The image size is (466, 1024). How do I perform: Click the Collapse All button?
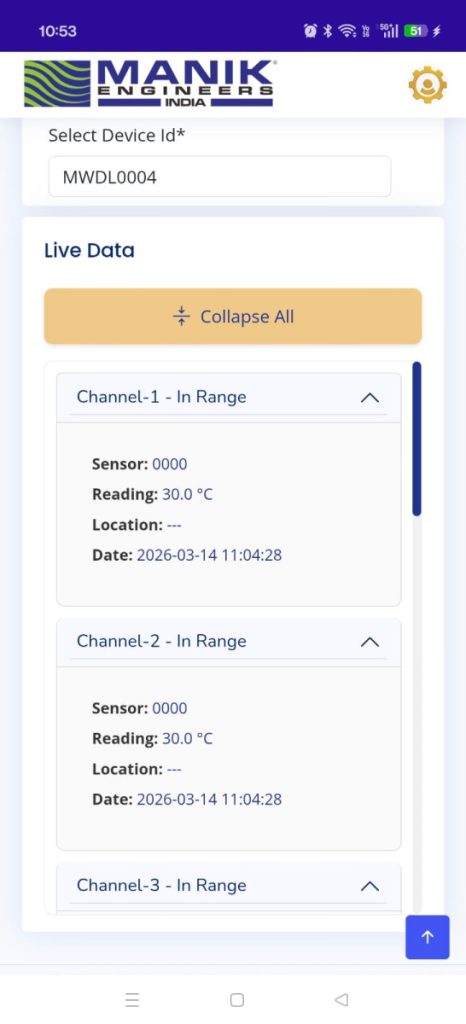click(233, 316)
